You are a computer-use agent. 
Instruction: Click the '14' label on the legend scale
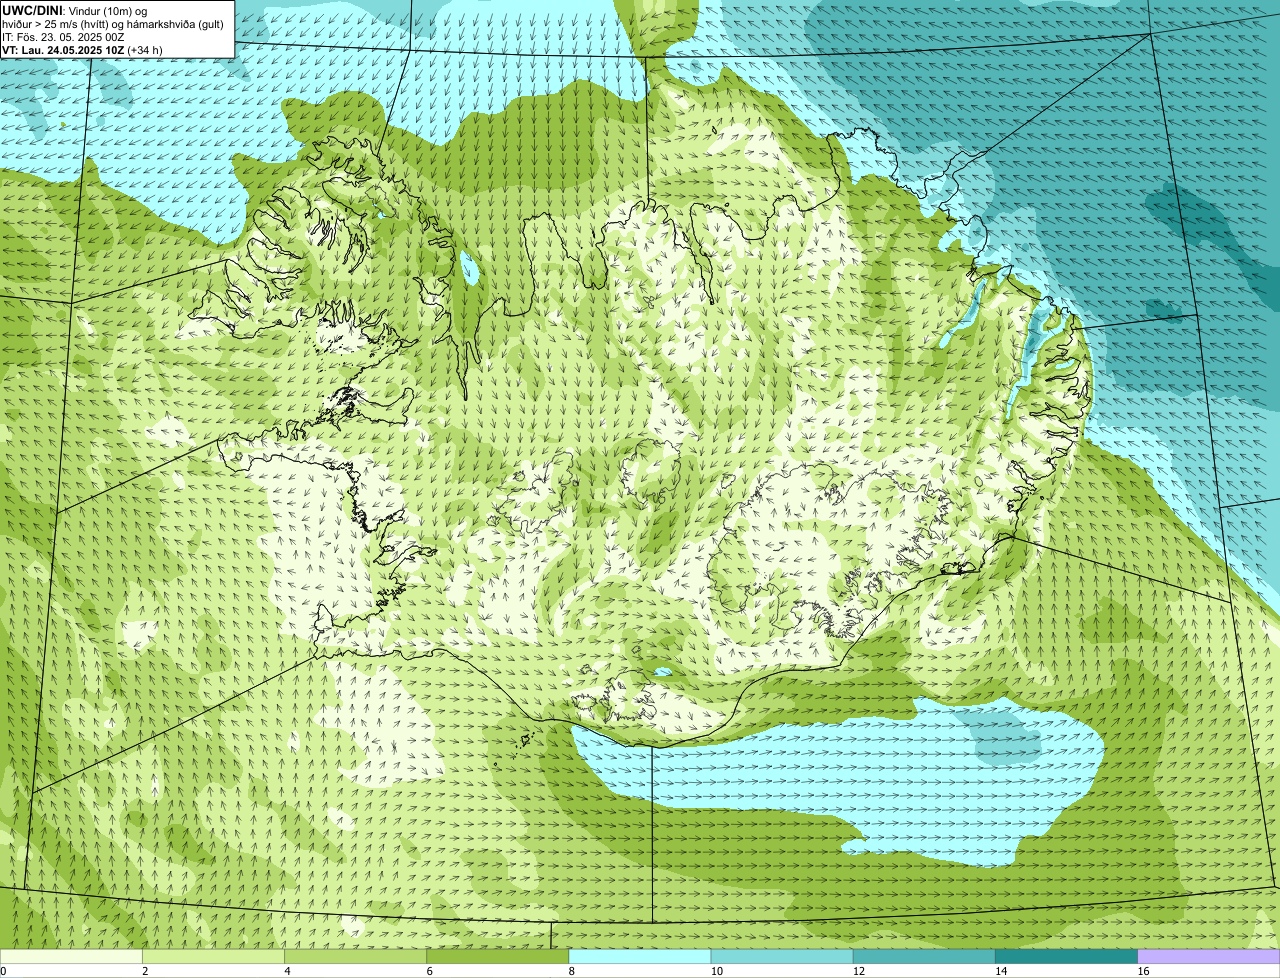point(1001,971)
